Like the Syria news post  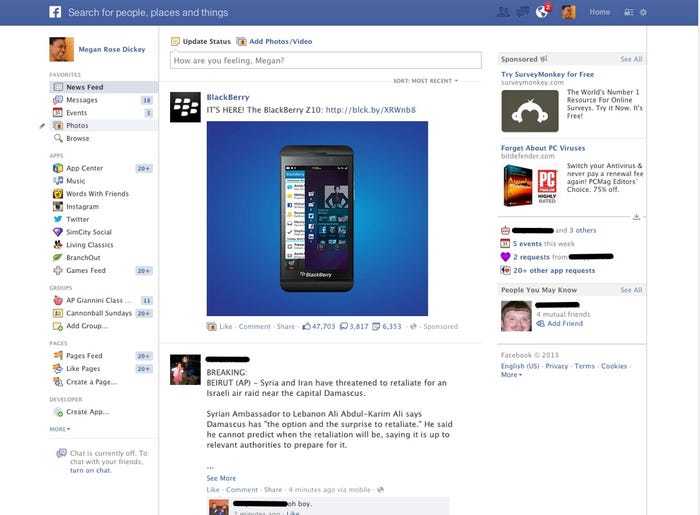213,490
